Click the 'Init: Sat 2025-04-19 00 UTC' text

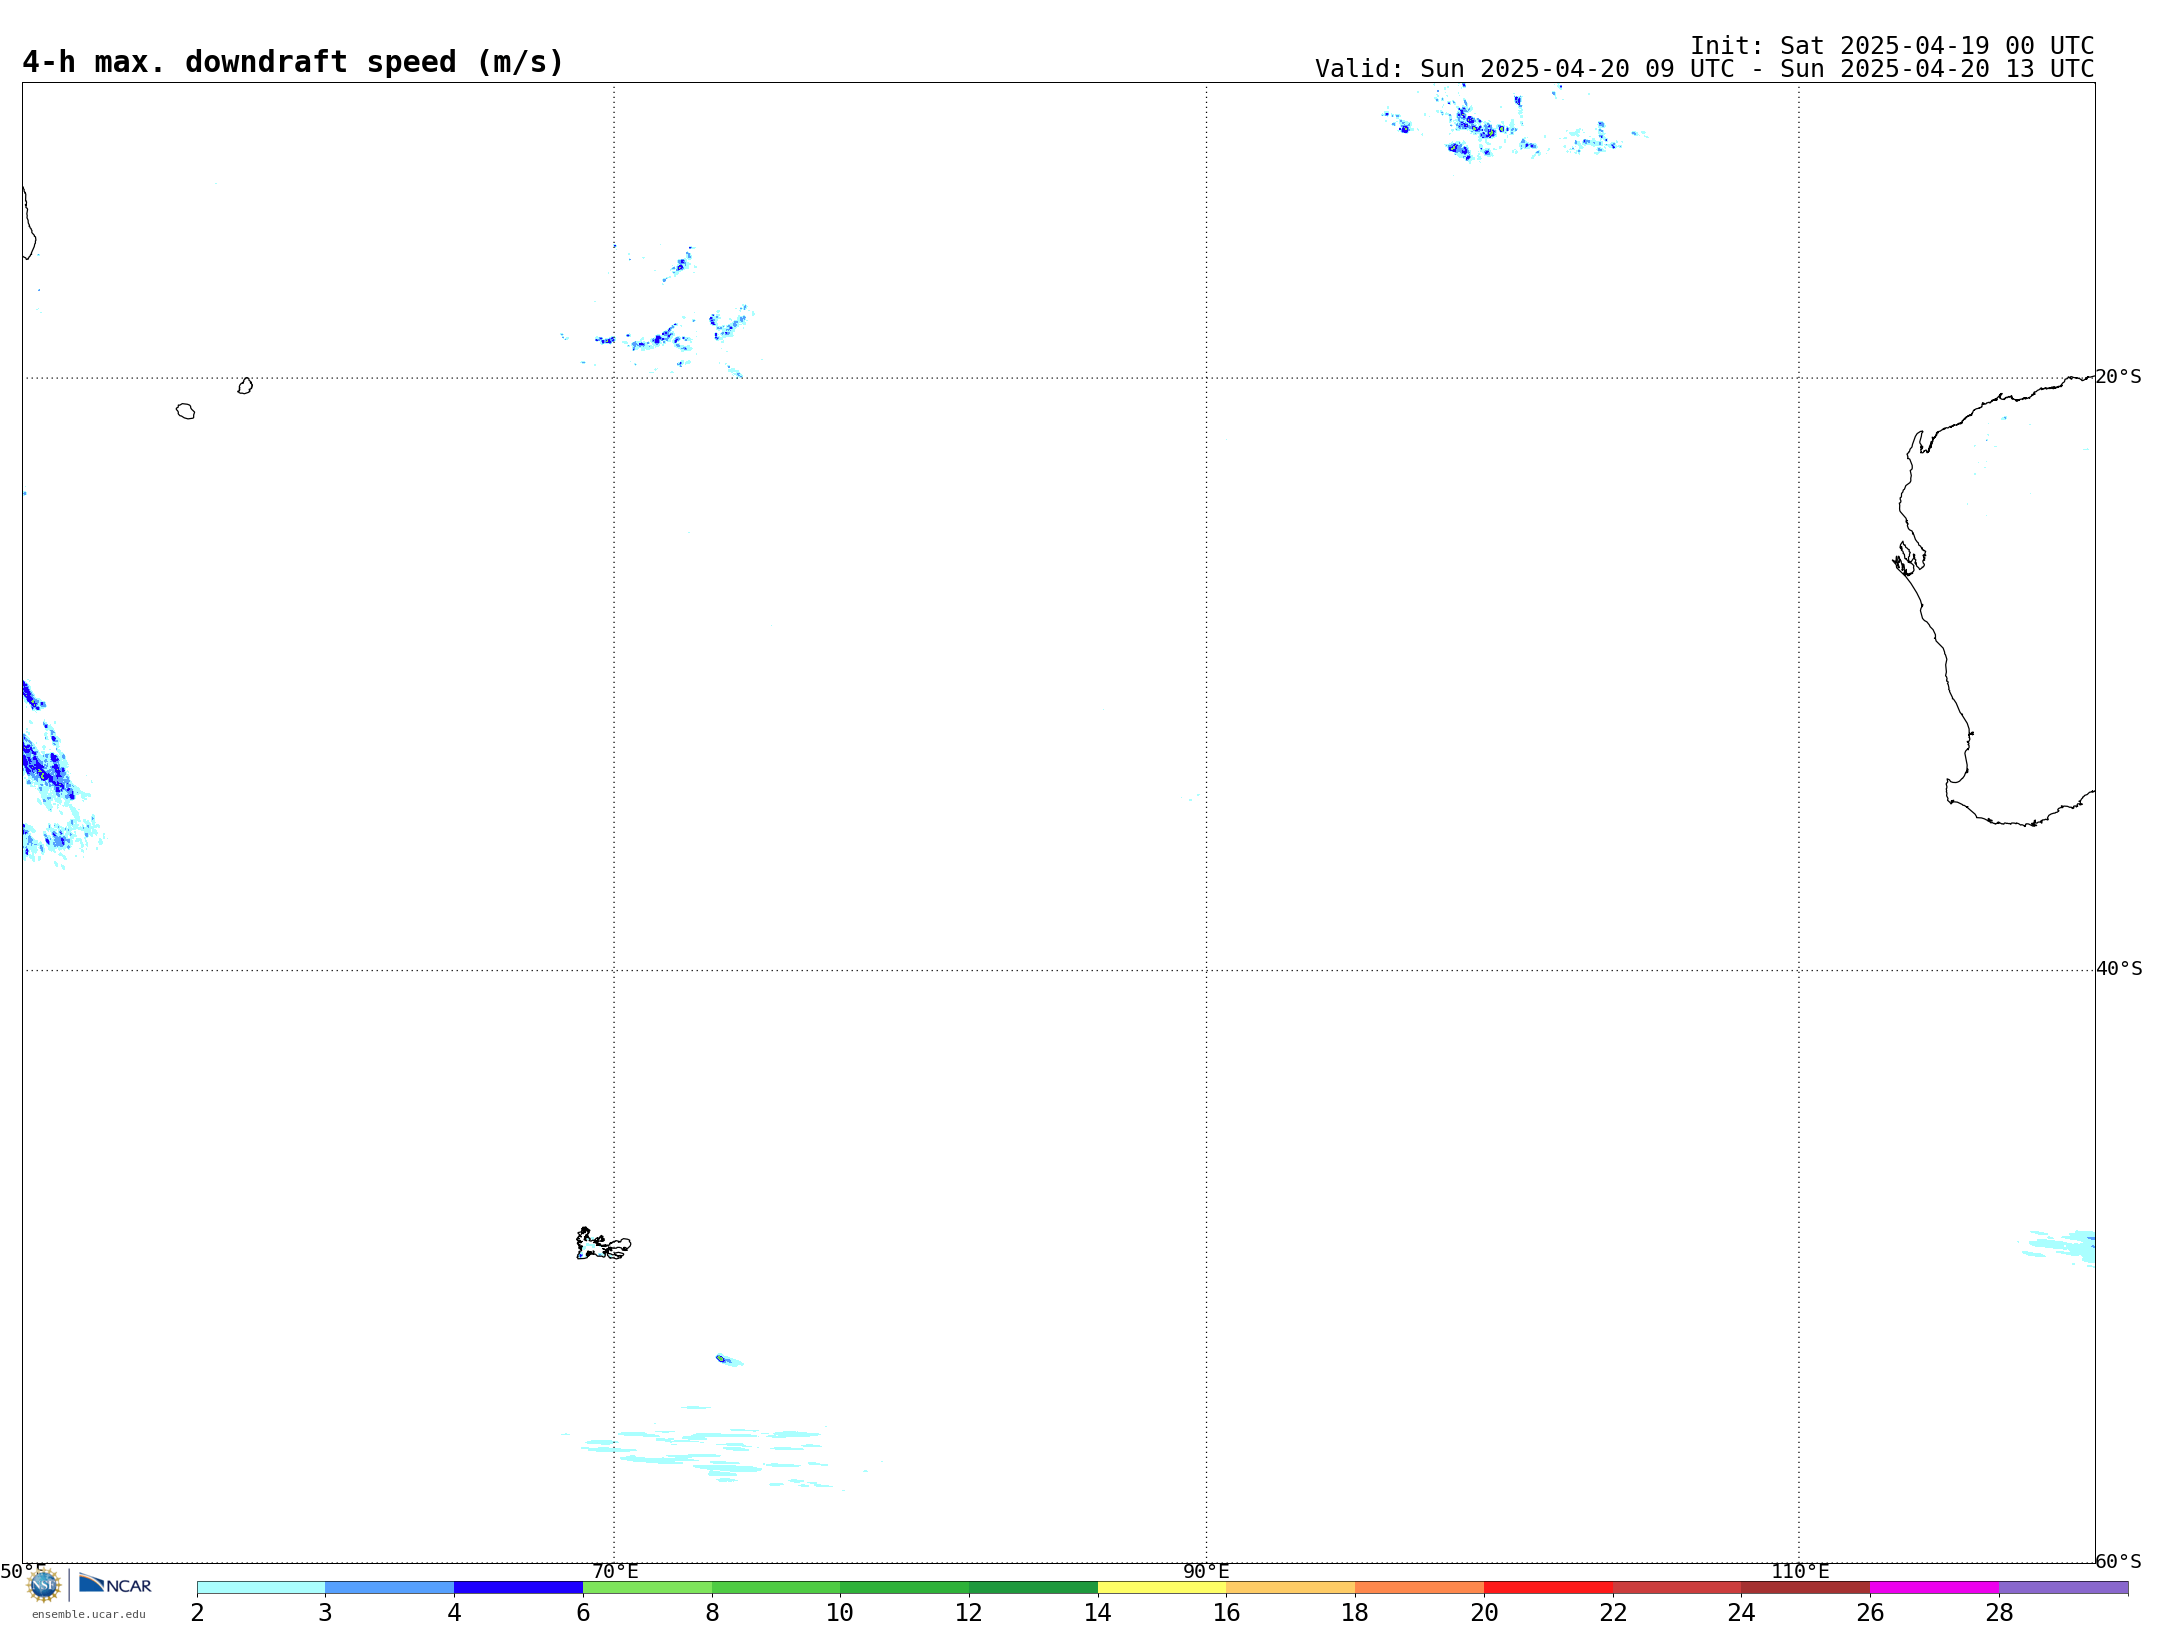tap(1892, 46)
